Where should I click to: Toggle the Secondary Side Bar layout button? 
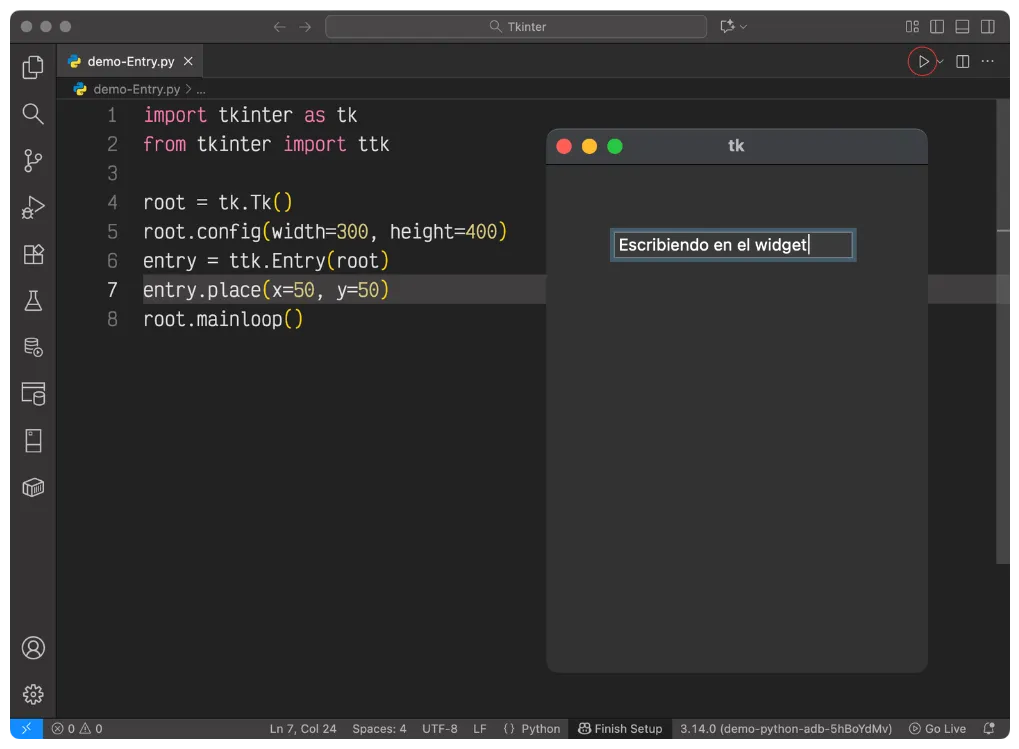tap(988, 27)
